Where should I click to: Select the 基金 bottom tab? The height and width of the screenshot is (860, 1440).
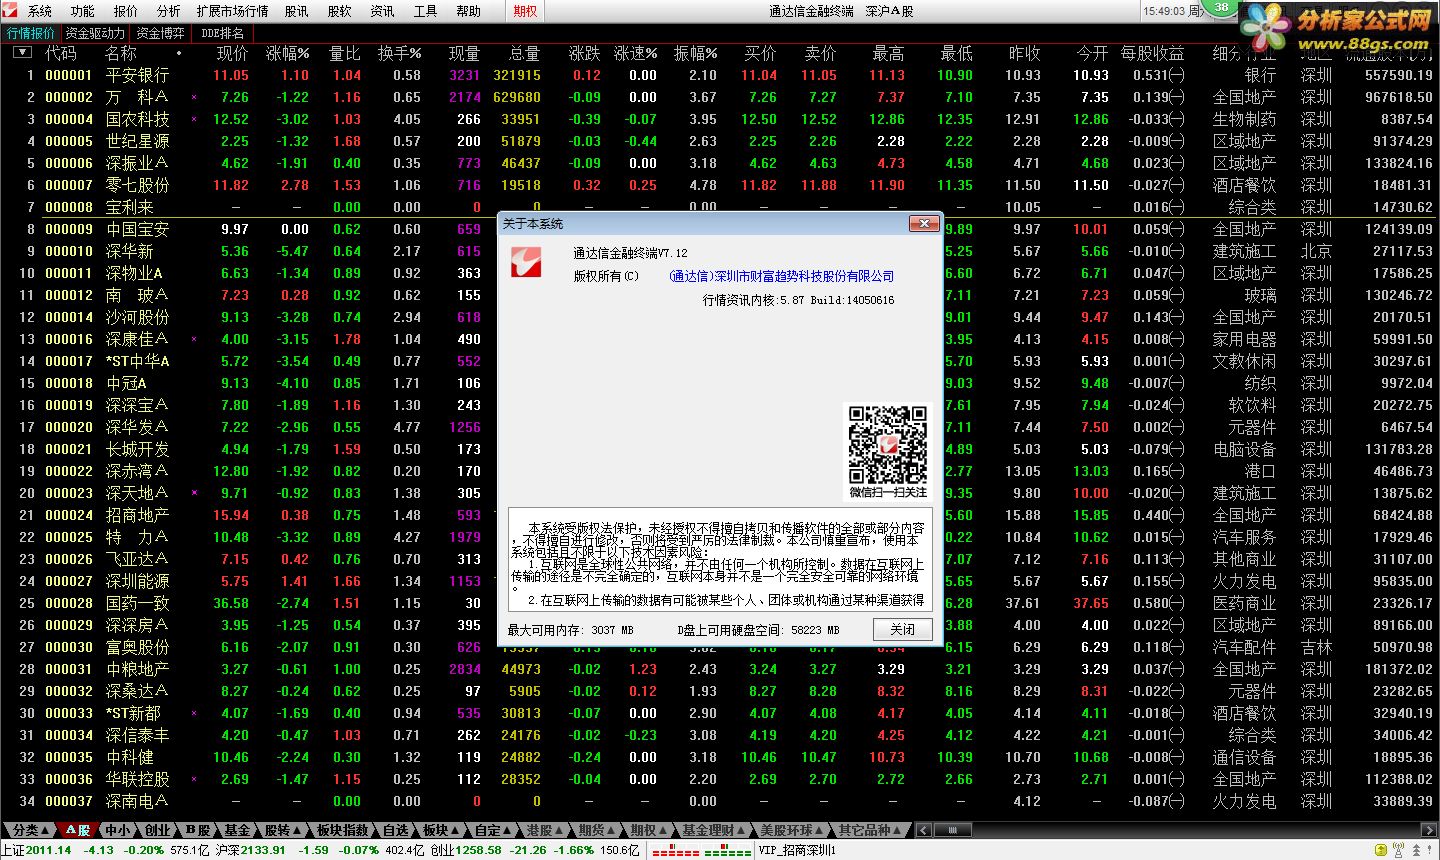tap(237, 830)
